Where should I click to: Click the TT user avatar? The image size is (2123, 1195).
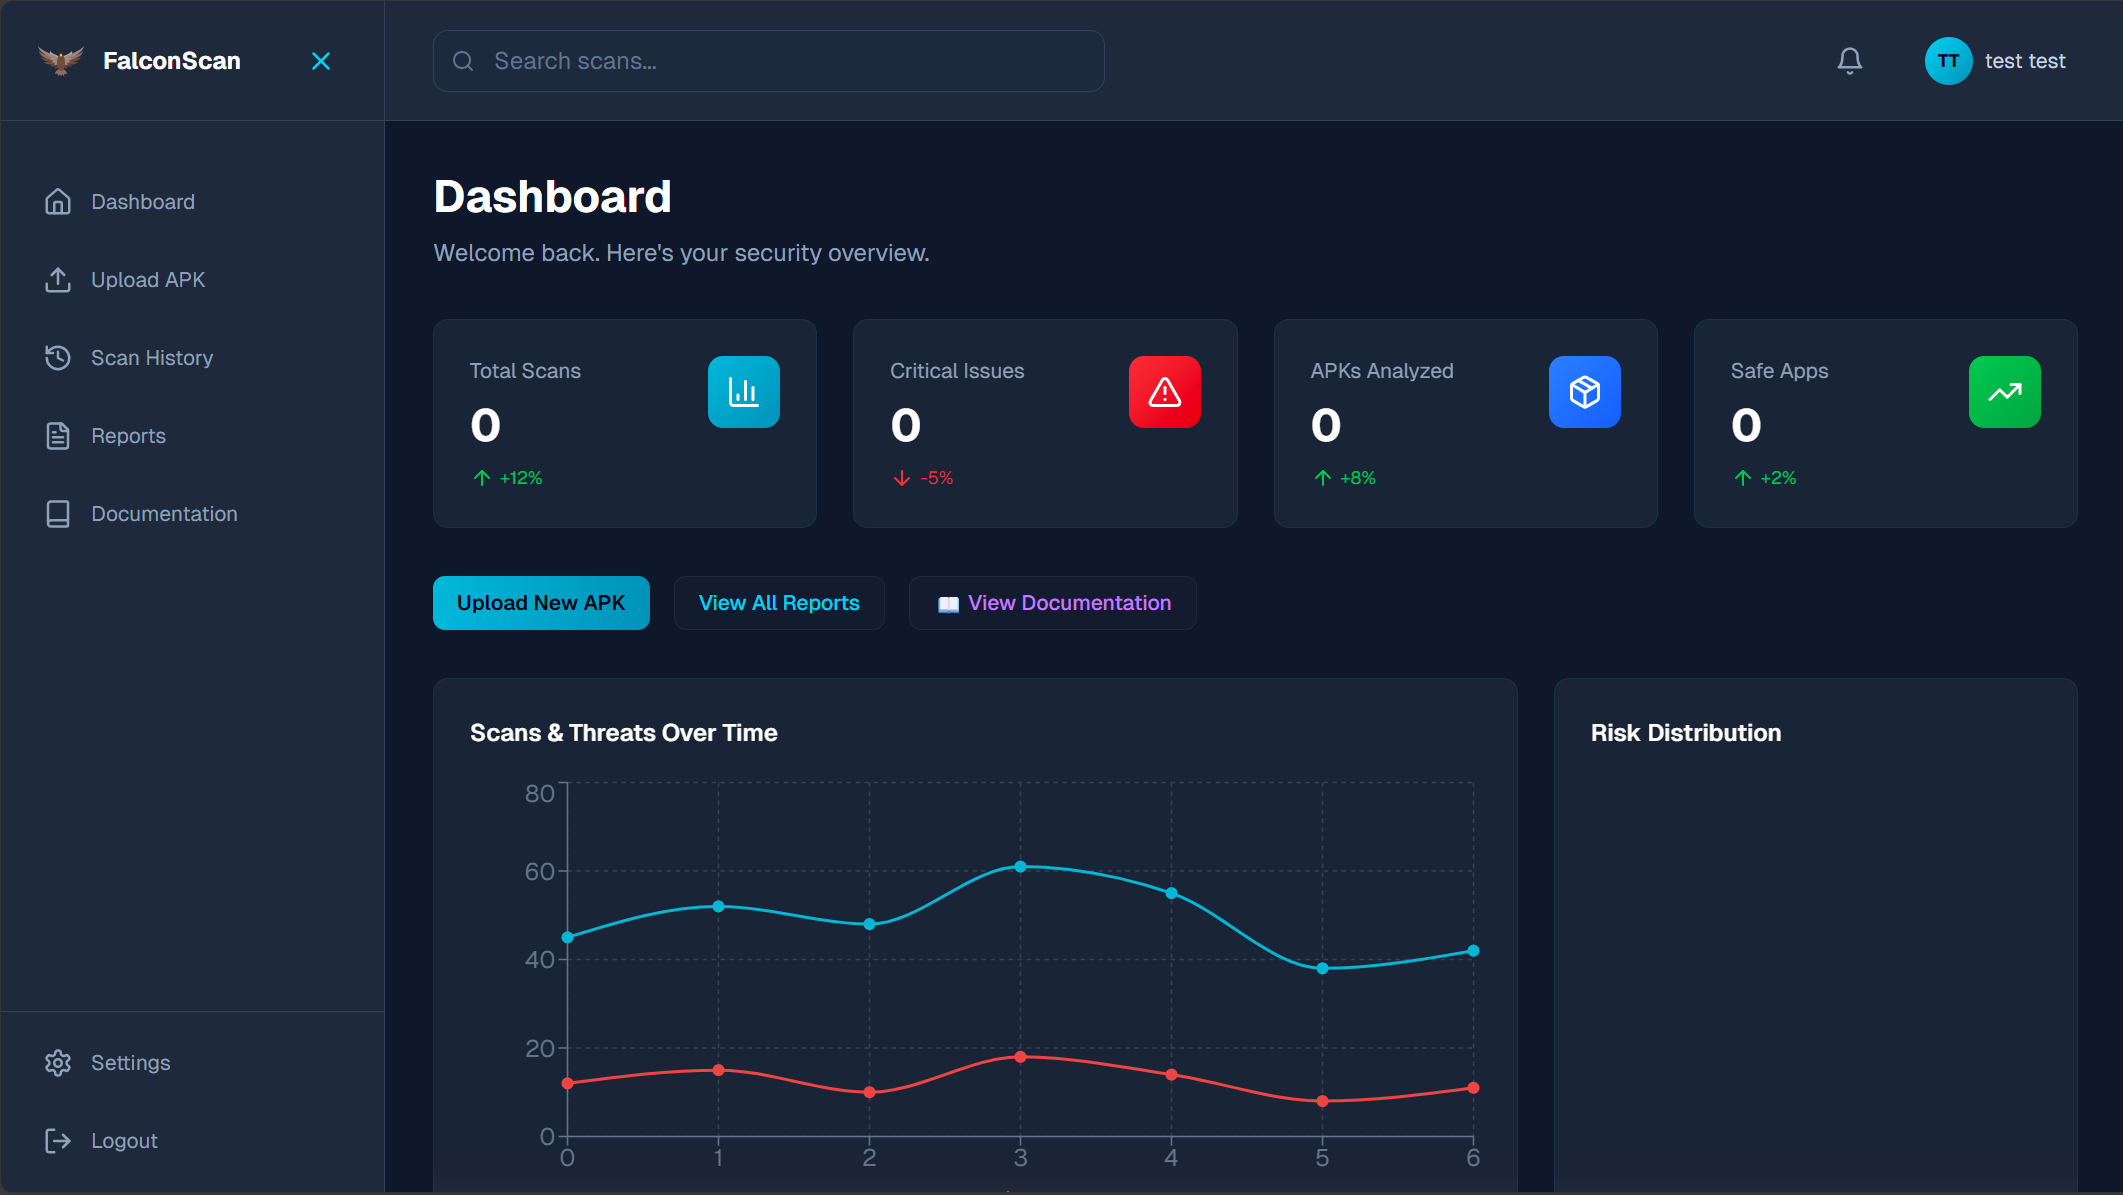pyautogui.click(x=1948, y=61)
